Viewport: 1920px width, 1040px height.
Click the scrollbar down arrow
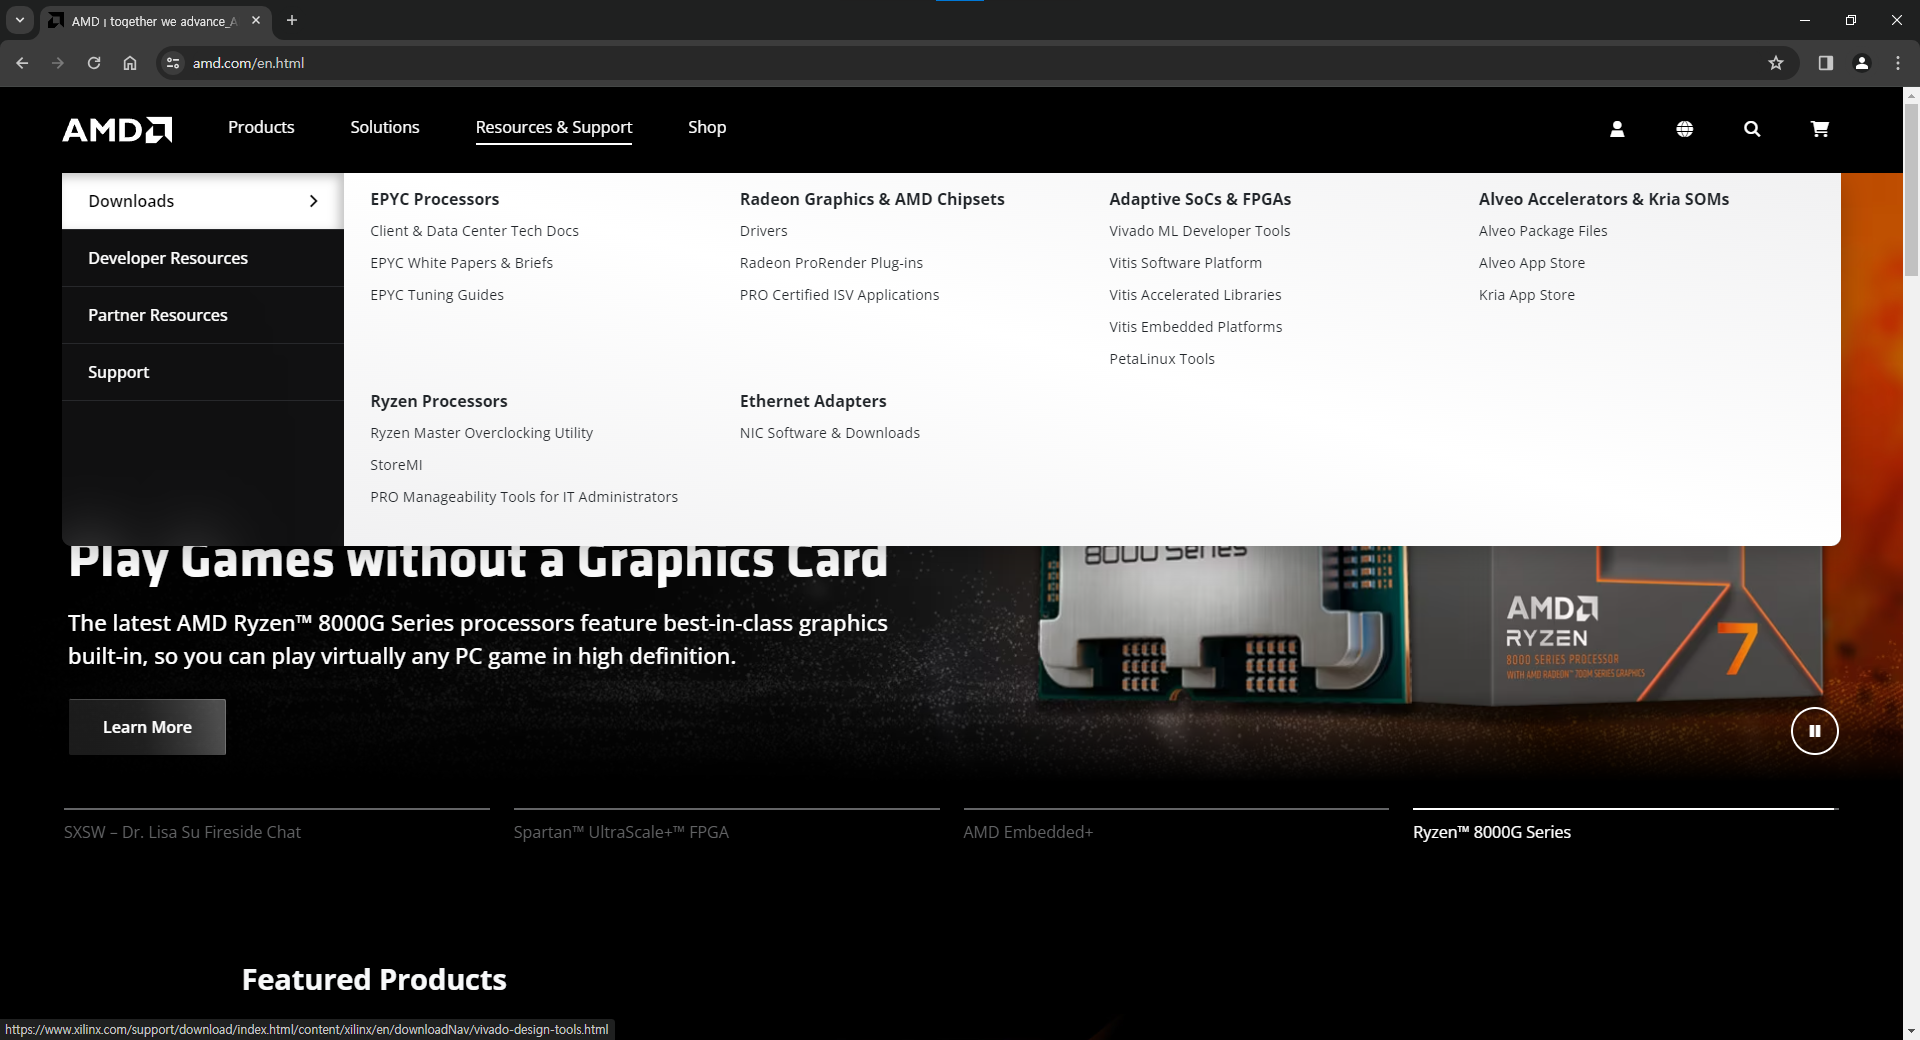[1911, 1030]
